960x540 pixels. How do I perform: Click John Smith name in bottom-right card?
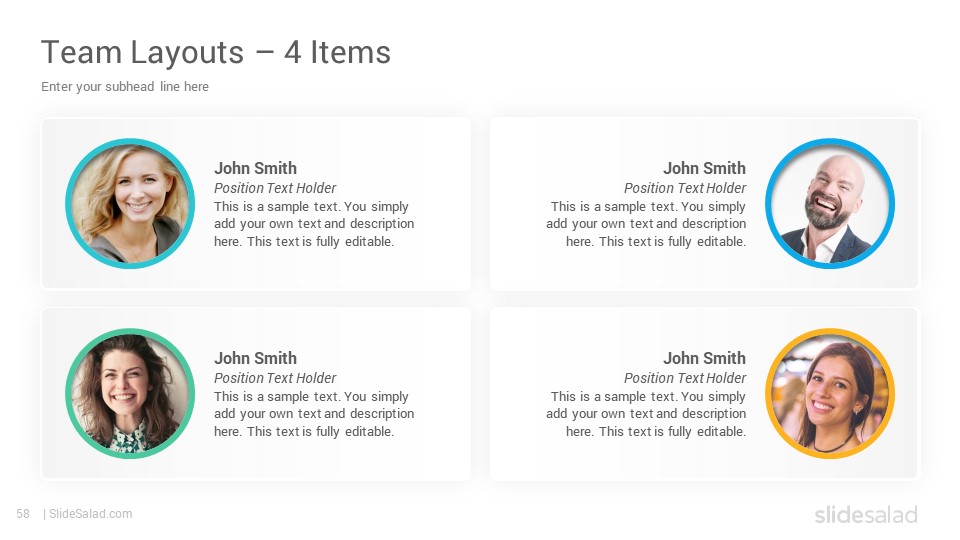click(x=704, y=358)
